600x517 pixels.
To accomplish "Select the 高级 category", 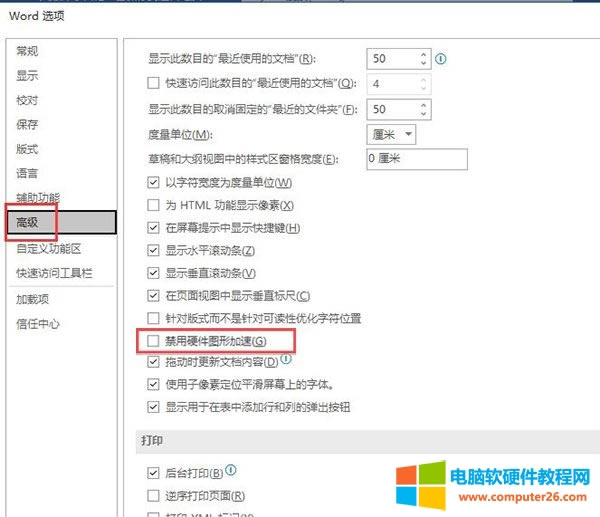I will tap(61, 222).
